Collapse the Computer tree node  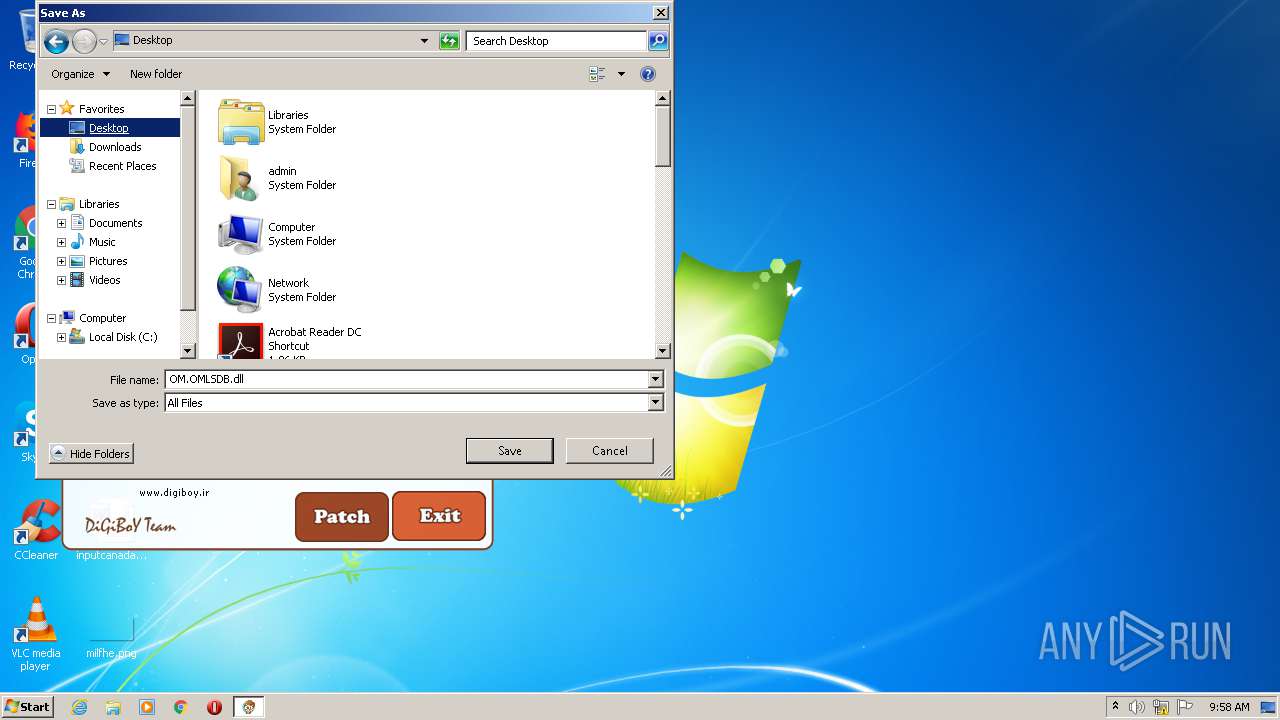51,318
